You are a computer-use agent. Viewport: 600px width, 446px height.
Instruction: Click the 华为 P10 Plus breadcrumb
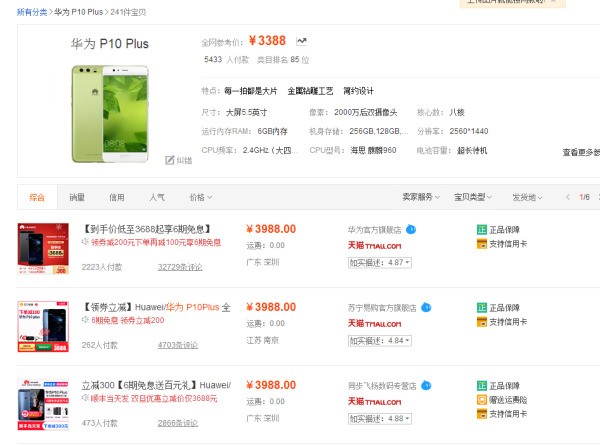[78, 12]
